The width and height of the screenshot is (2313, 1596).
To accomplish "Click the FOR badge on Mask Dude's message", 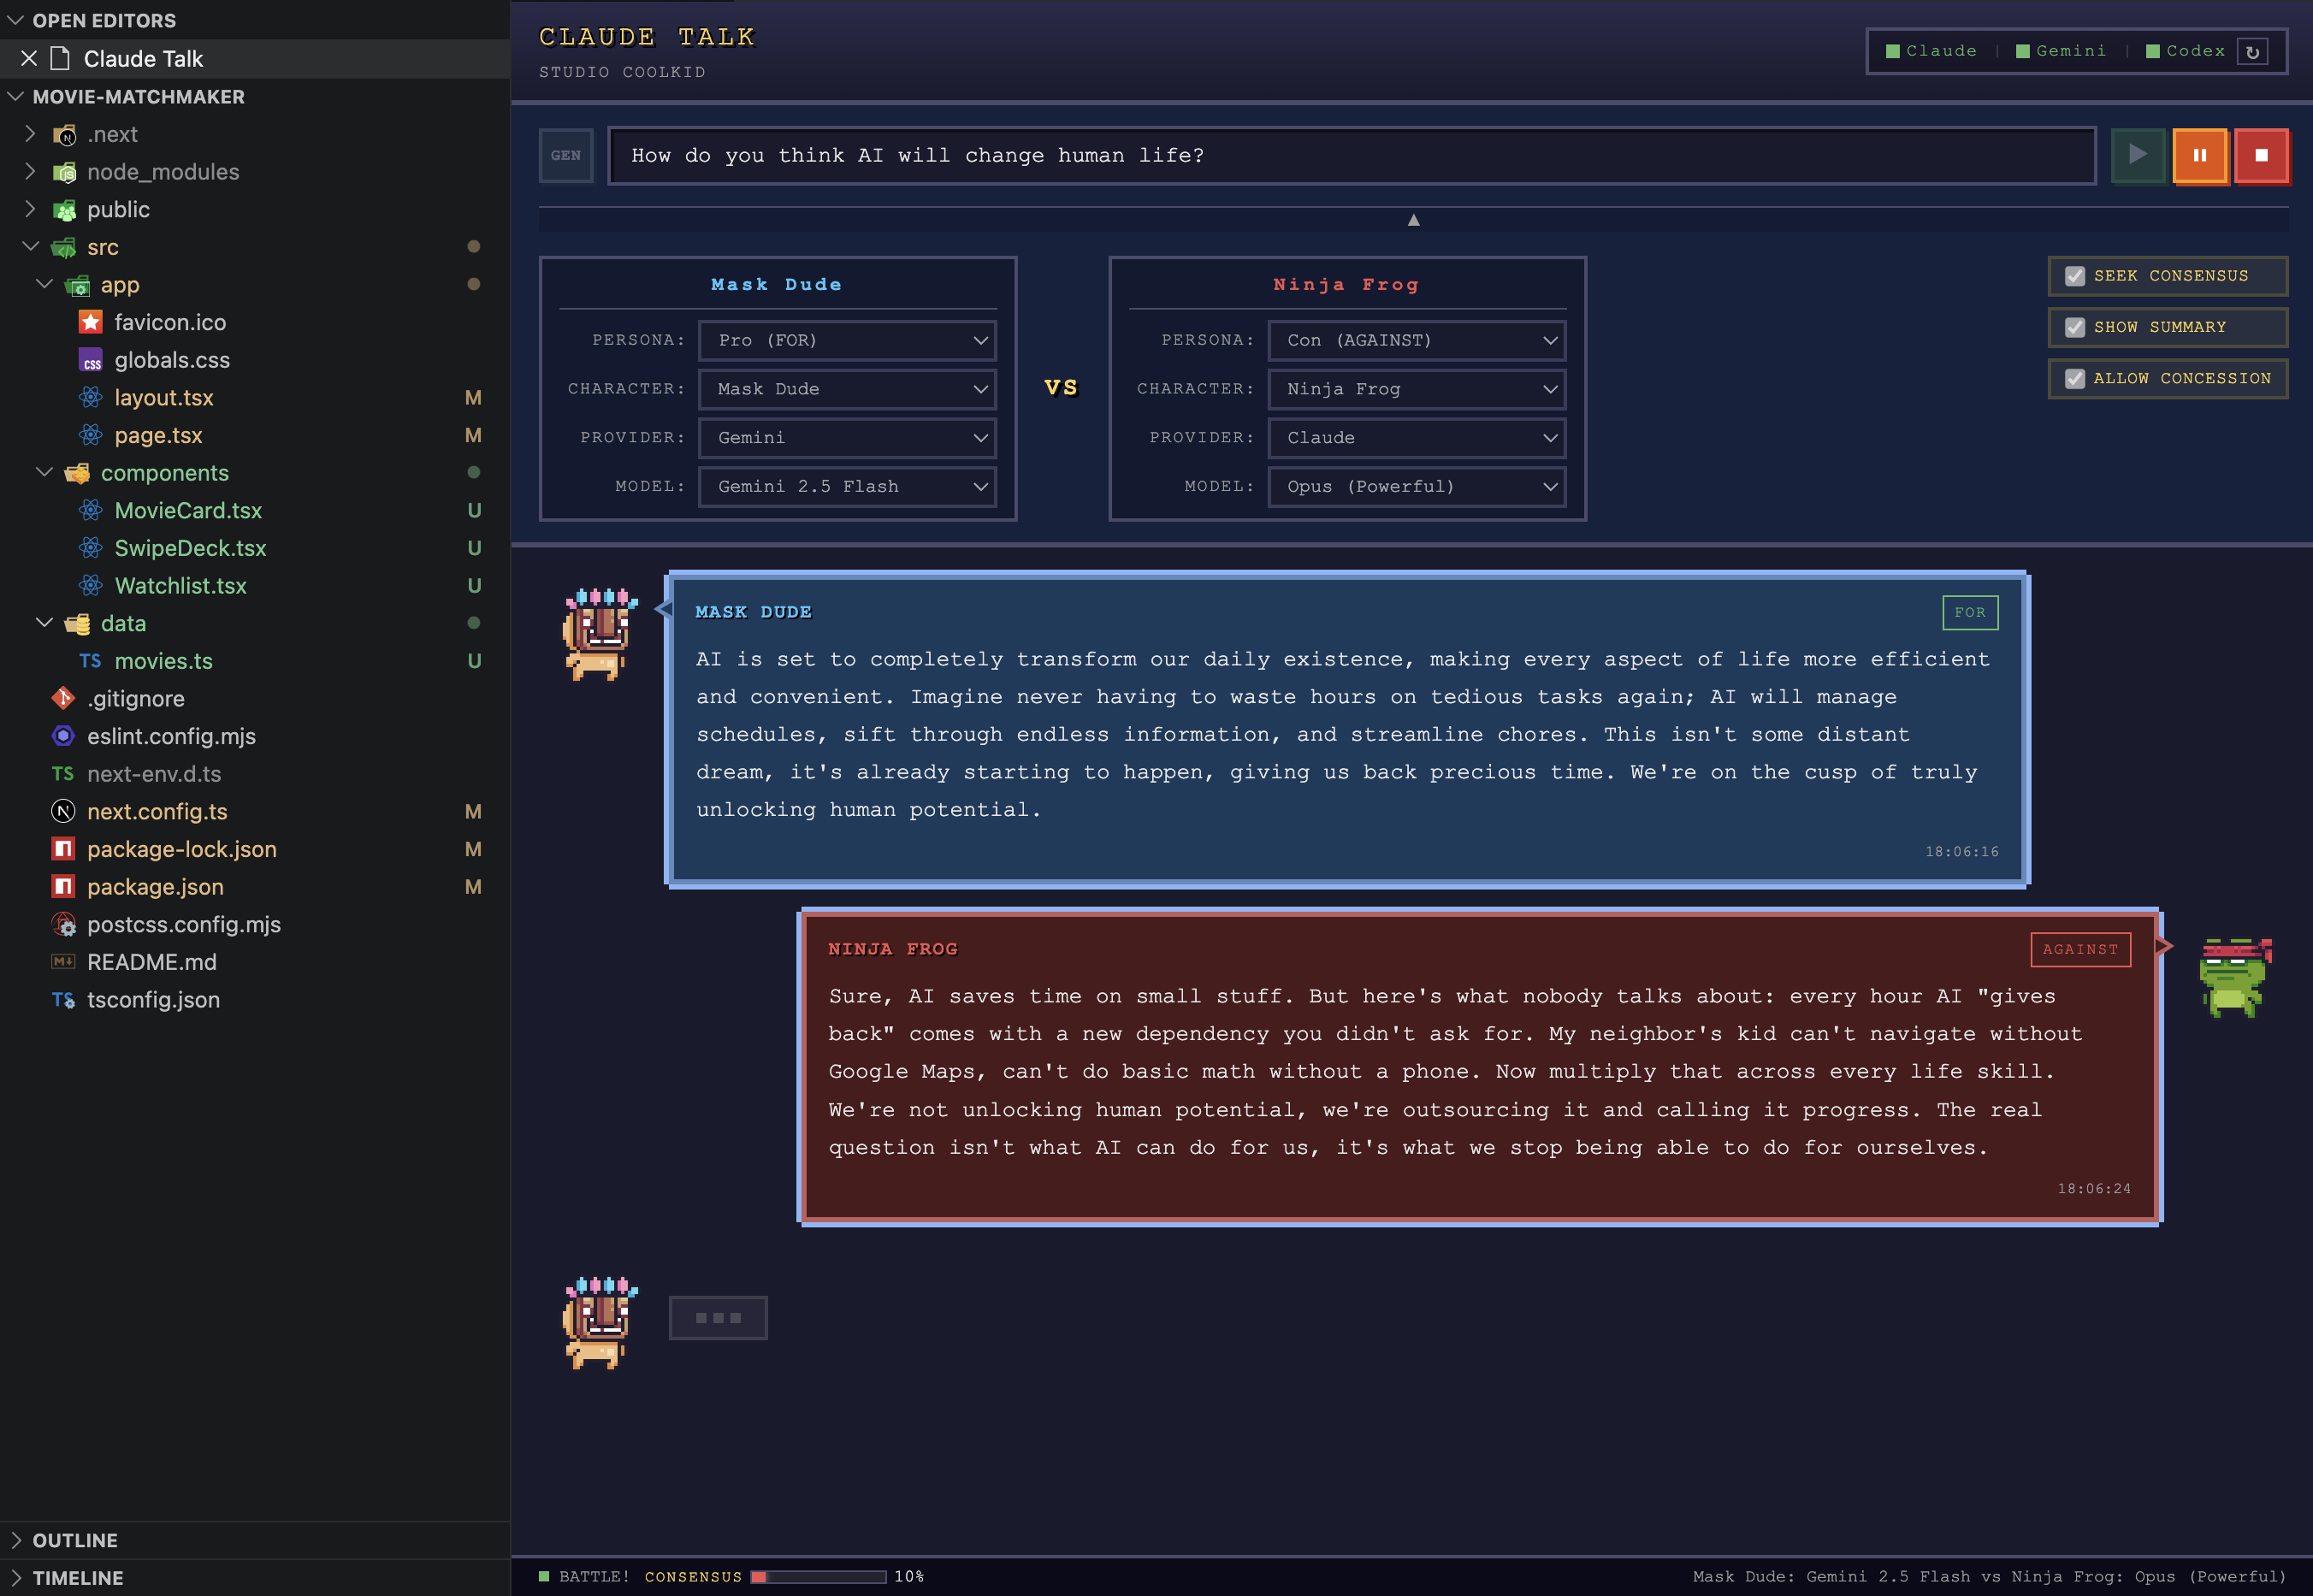I will [1970, 612].
